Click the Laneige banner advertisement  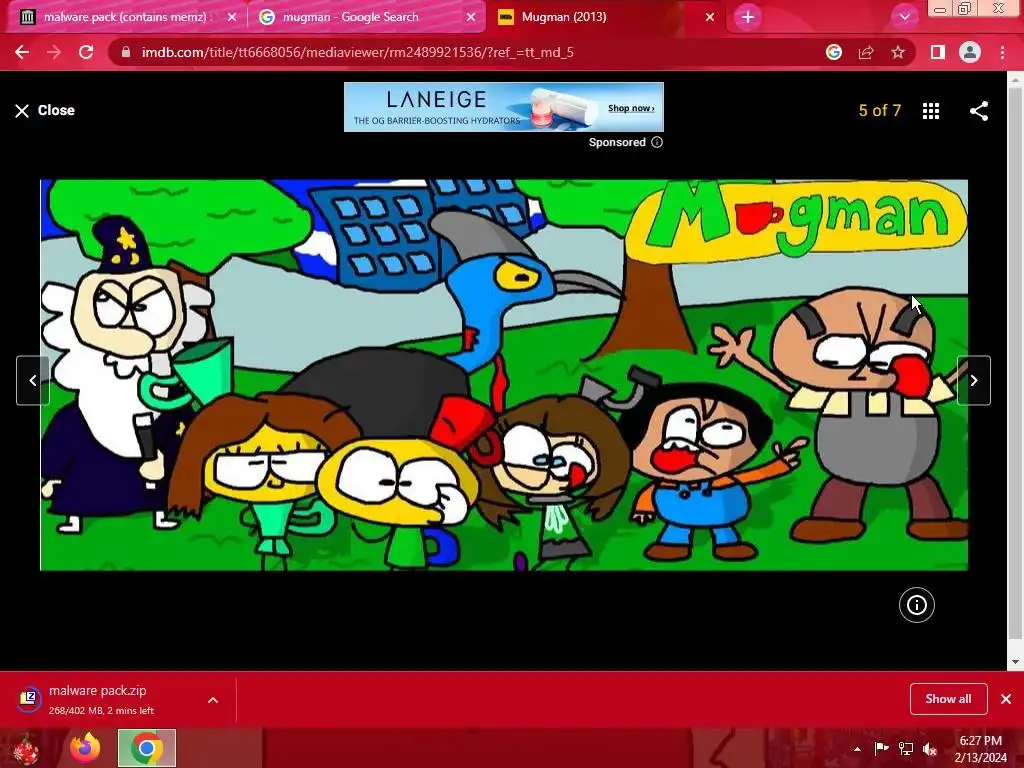(x=504, y=107)
